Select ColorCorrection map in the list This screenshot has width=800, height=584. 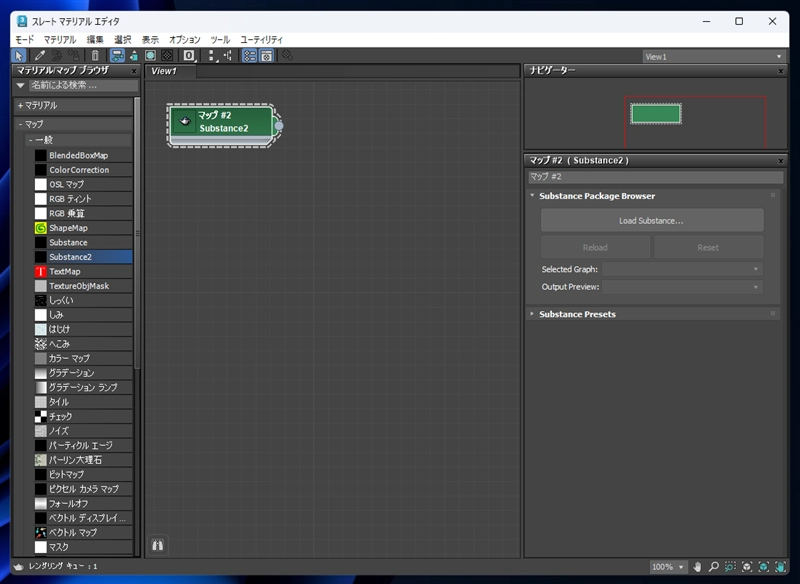click(78, 170)
